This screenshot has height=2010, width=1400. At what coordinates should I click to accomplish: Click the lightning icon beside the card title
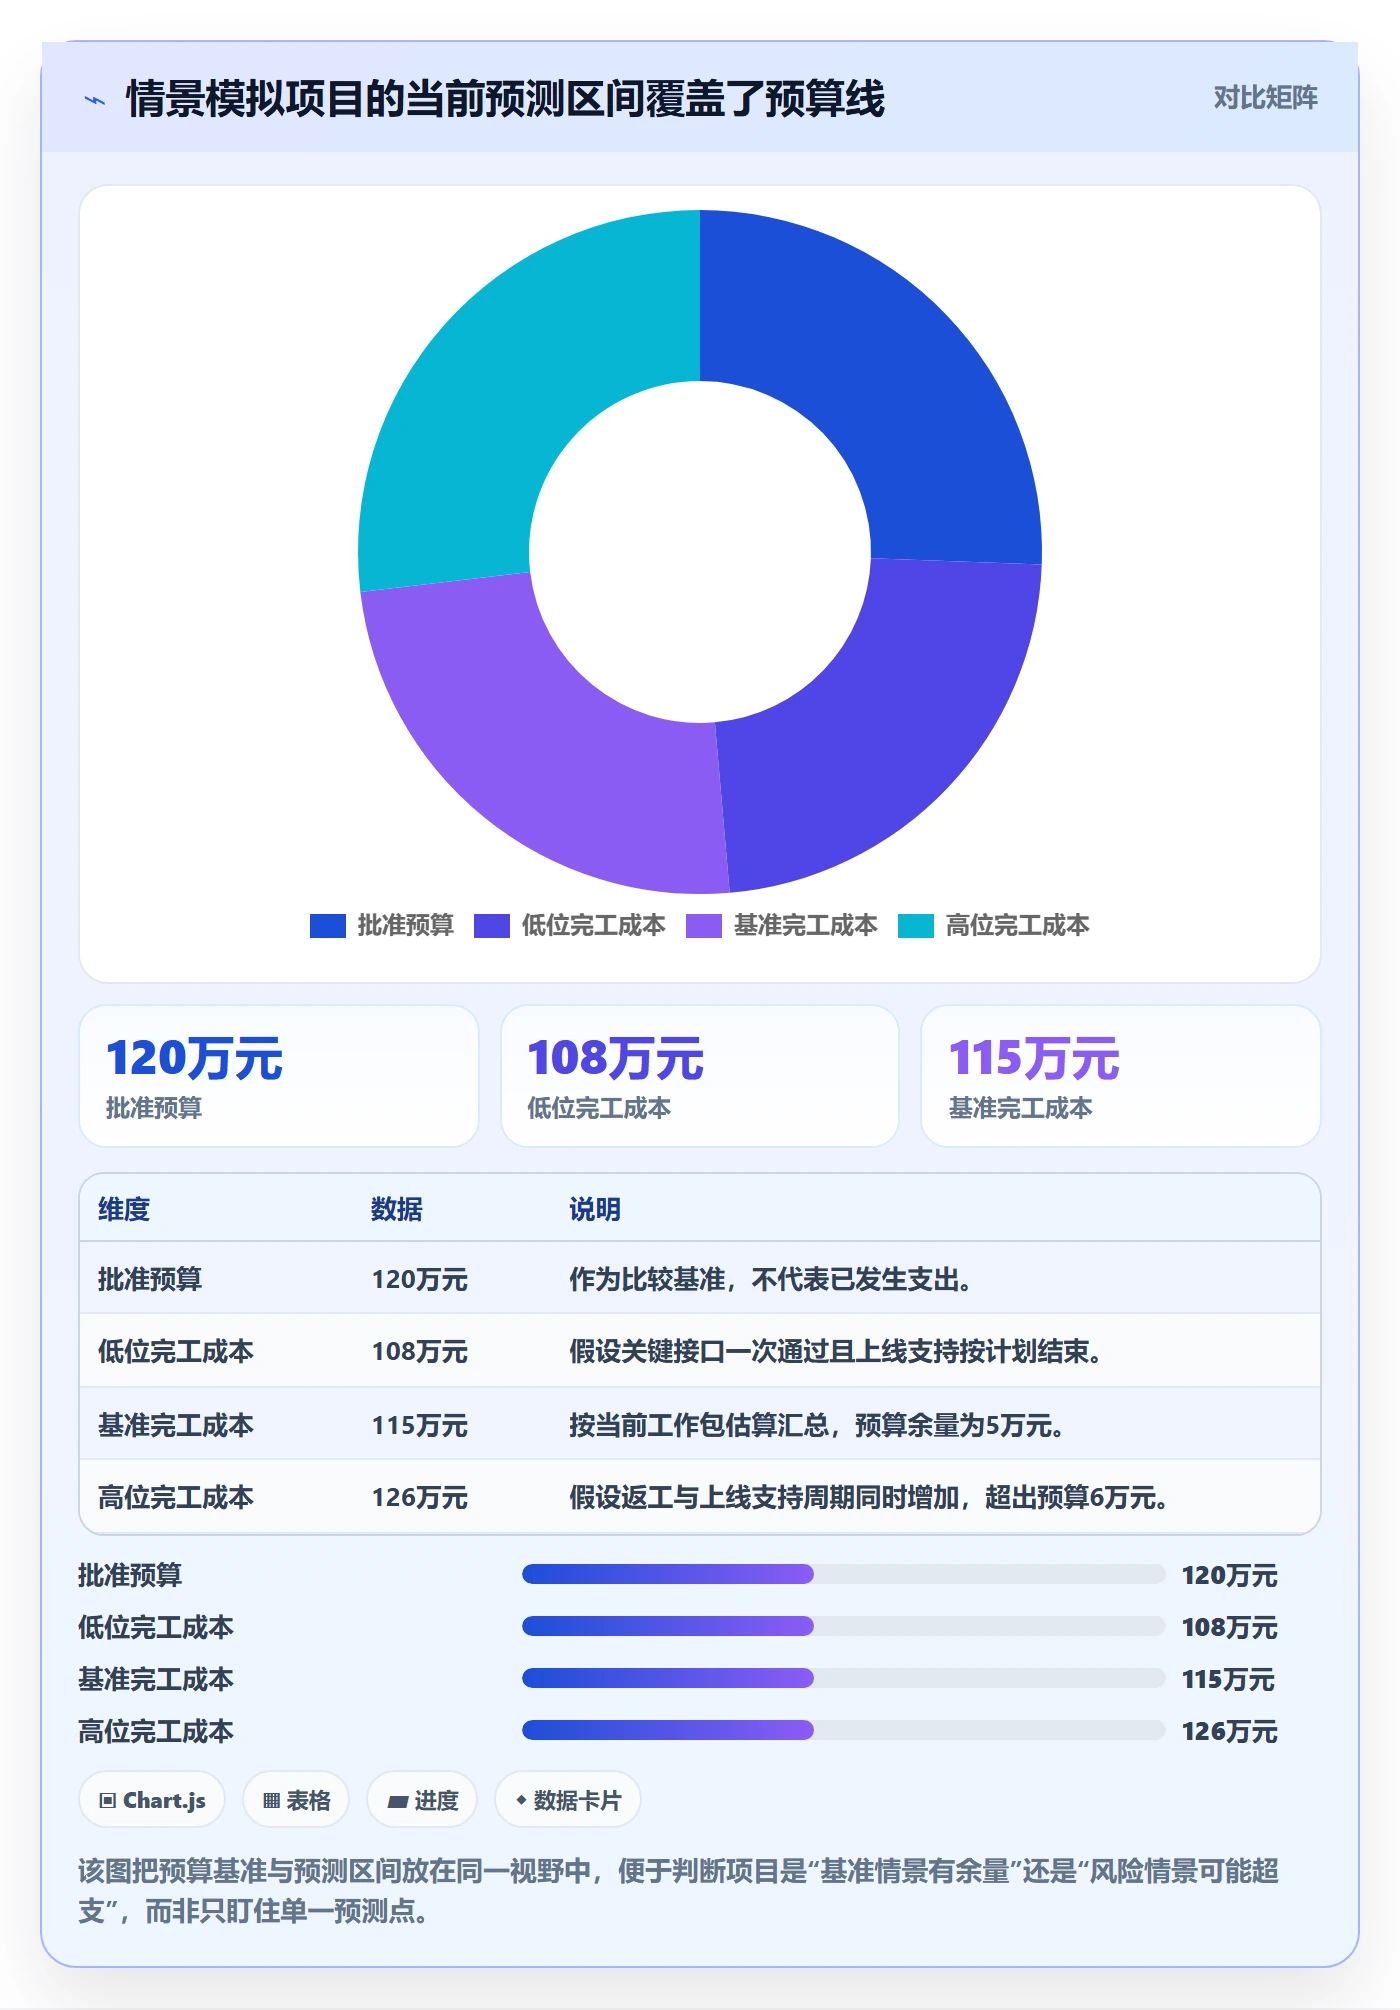pyautogui.click(x=95, y=100)
